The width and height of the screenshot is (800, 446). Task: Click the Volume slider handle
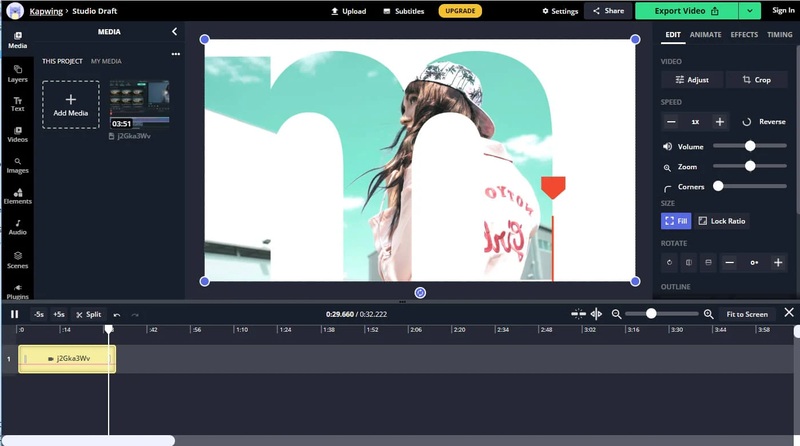pos(749,146)
